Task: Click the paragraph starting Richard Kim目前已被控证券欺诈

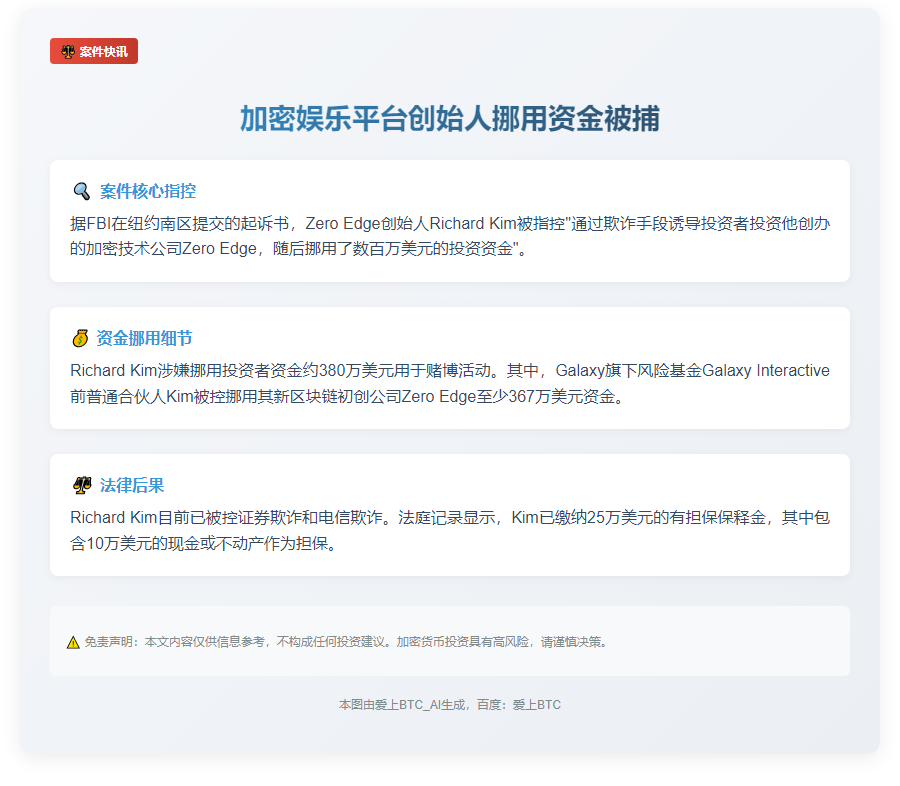Action: (x=450, y=530)
